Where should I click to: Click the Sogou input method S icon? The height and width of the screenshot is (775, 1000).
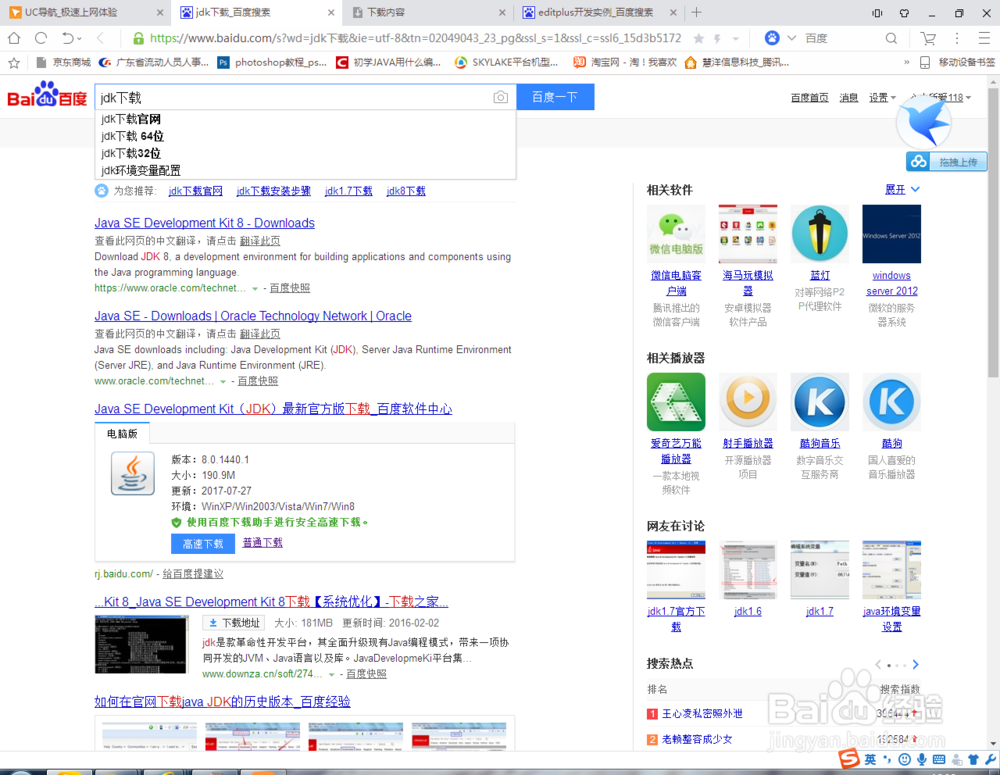[849, 758]
